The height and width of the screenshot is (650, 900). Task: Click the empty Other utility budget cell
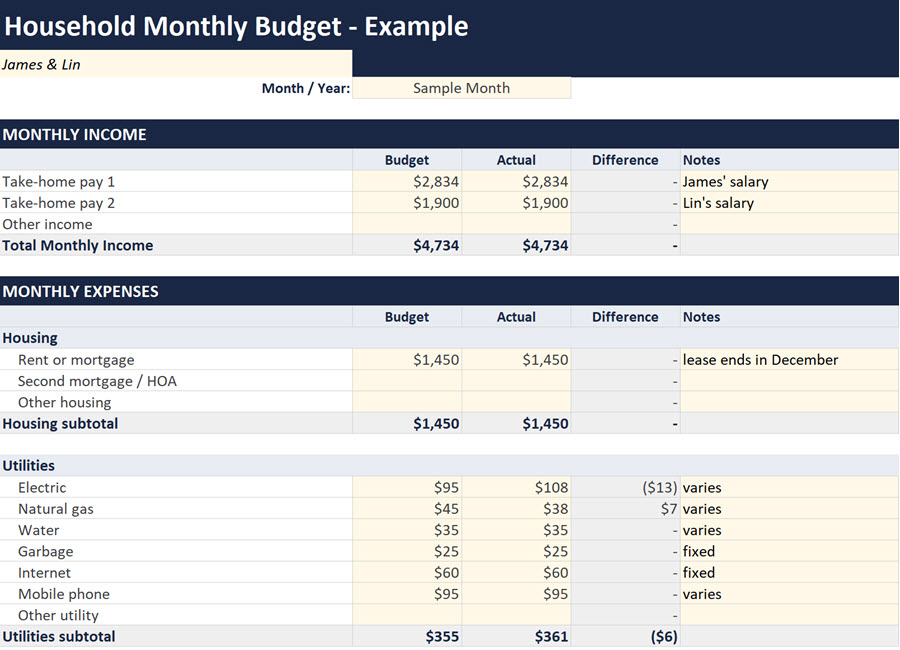point(407,615)
